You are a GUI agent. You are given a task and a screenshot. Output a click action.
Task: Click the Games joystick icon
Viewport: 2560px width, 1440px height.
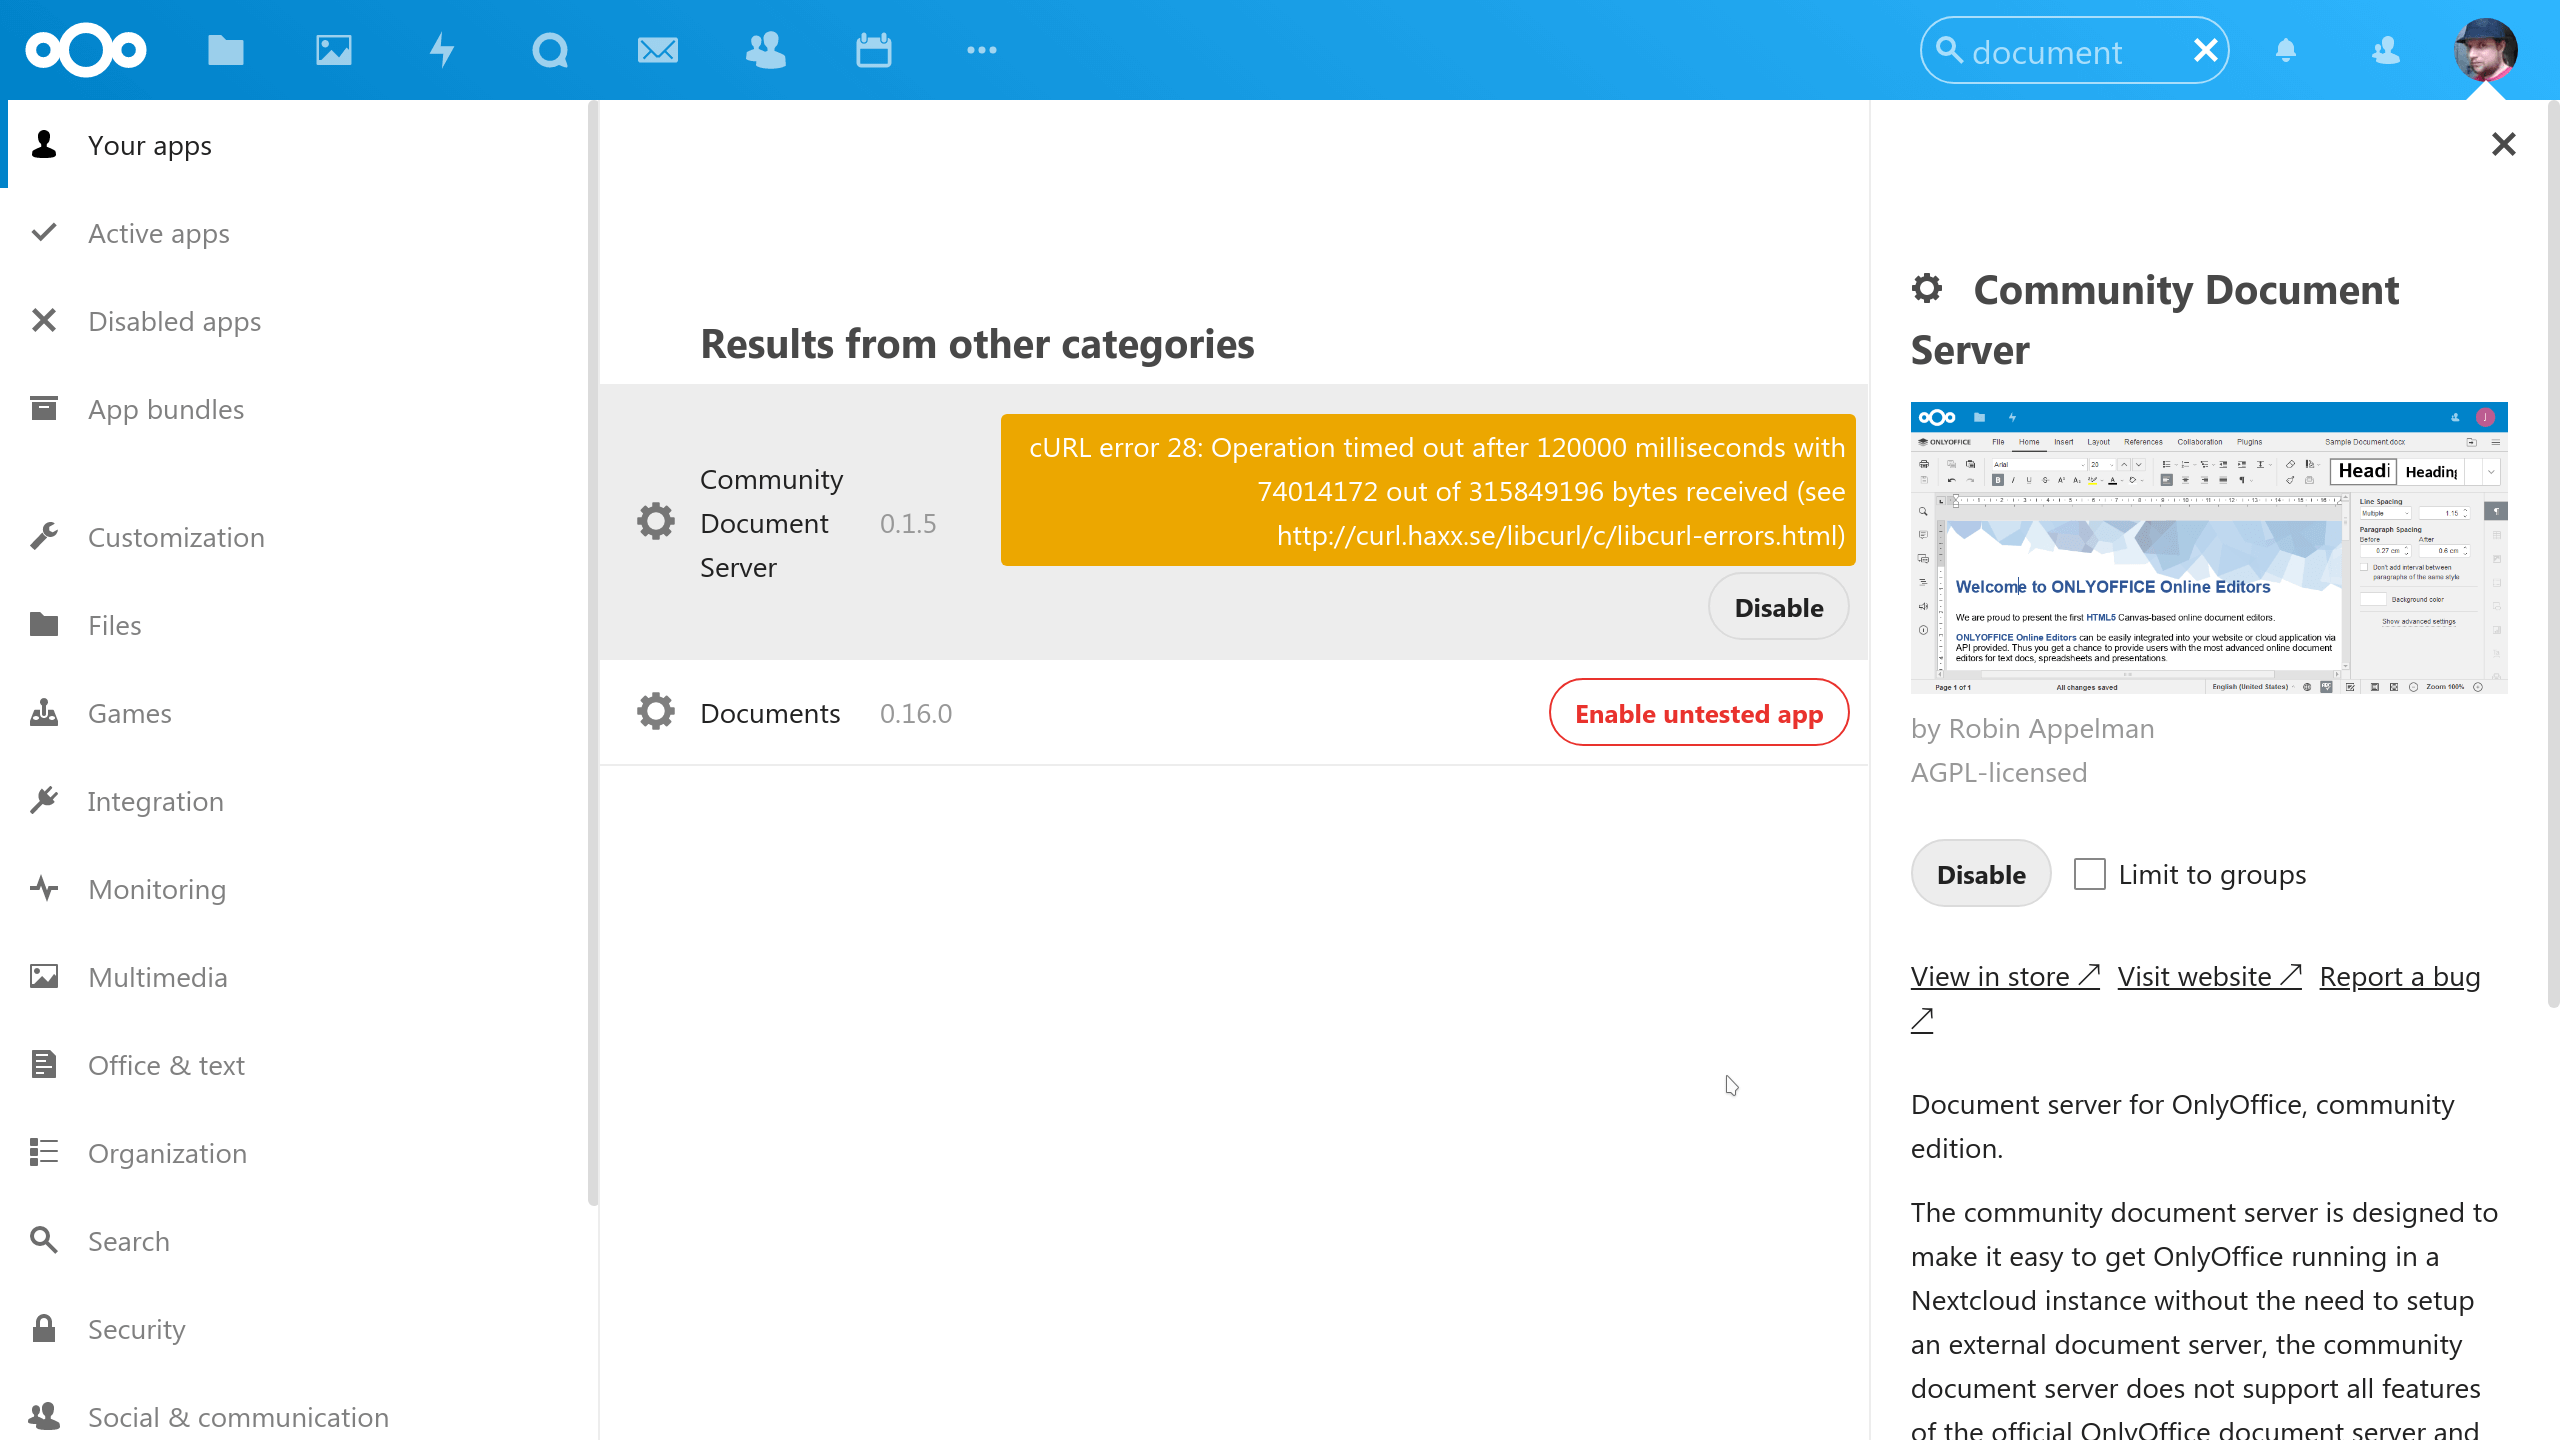[x=44, y=713]
